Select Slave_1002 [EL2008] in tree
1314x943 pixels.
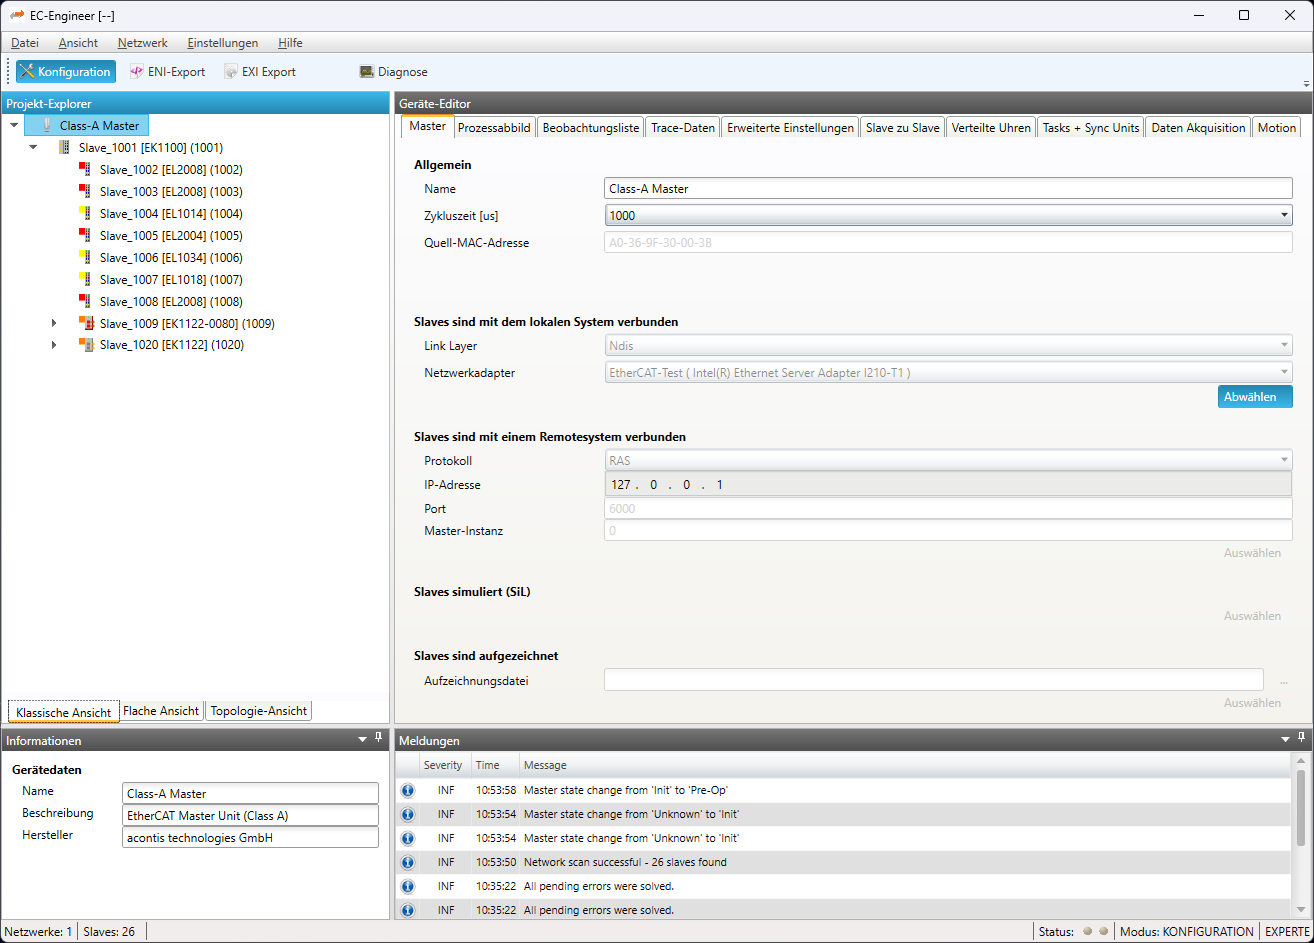coord(170,170)
